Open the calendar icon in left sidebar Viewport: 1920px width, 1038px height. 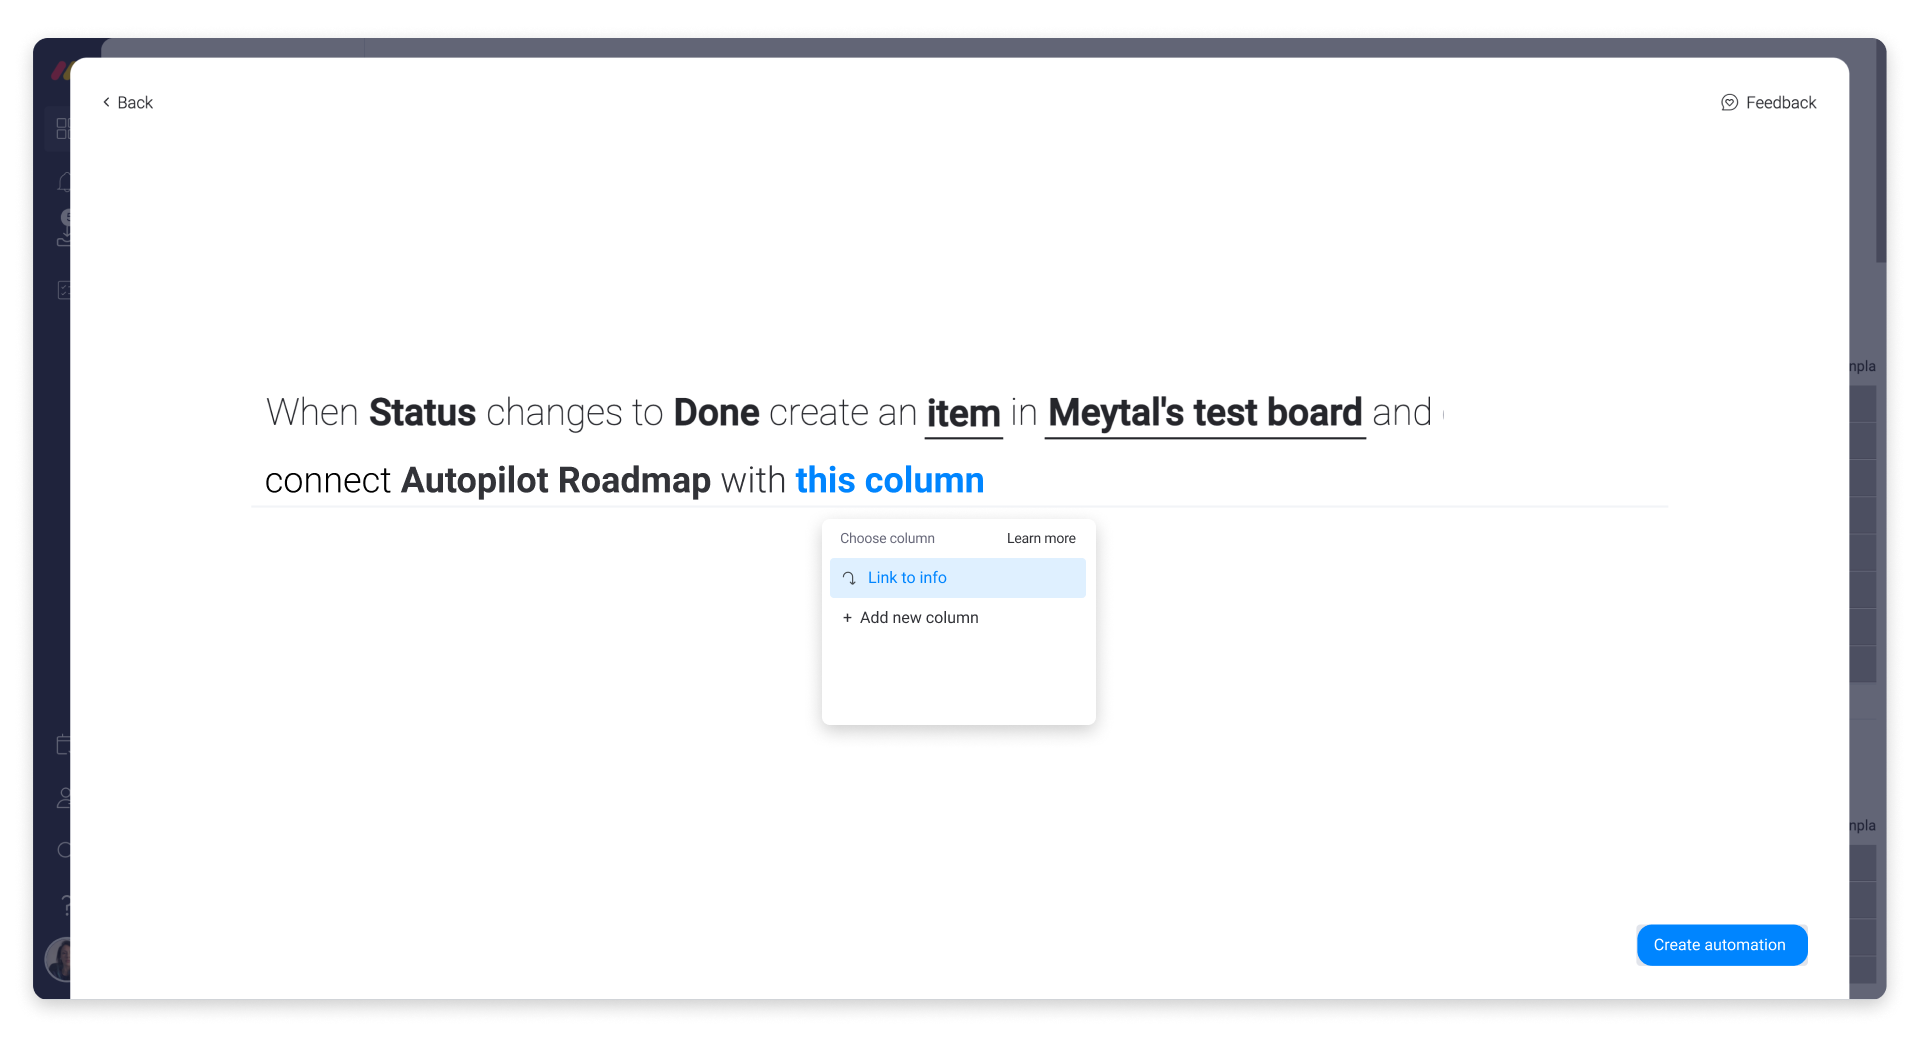[x=63, y=744]
